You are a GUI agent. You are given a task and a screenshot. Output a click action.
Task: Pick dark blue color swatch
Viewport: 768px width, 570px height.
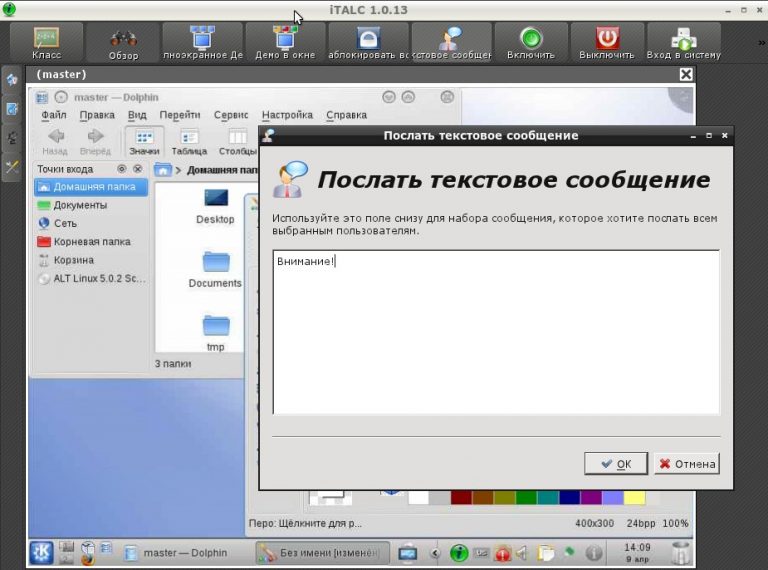(569, 498)
